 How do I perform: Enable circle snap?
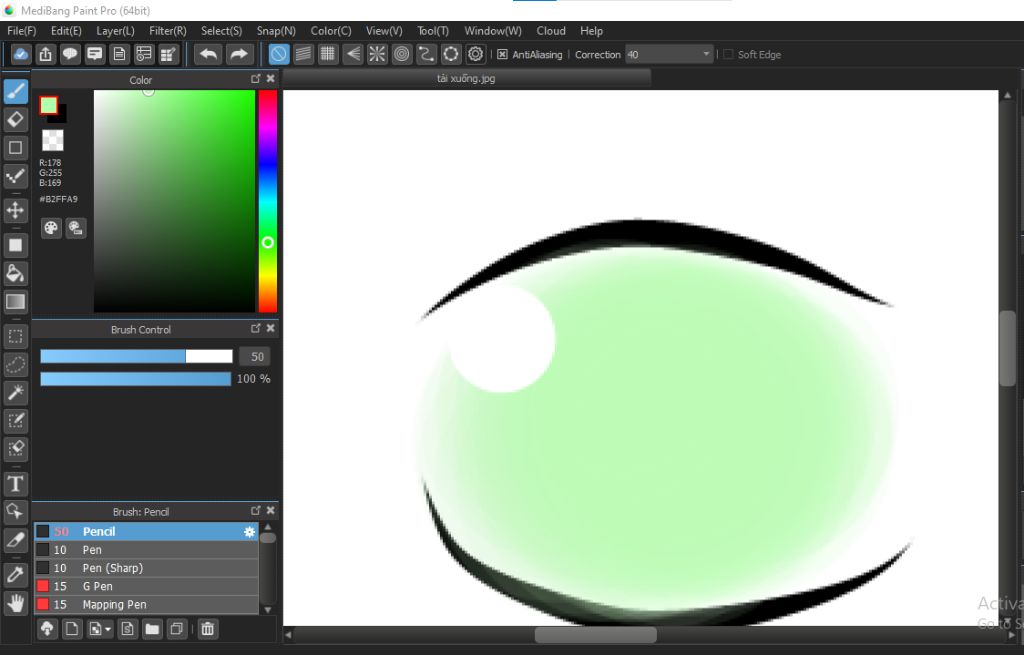(402, 54)
